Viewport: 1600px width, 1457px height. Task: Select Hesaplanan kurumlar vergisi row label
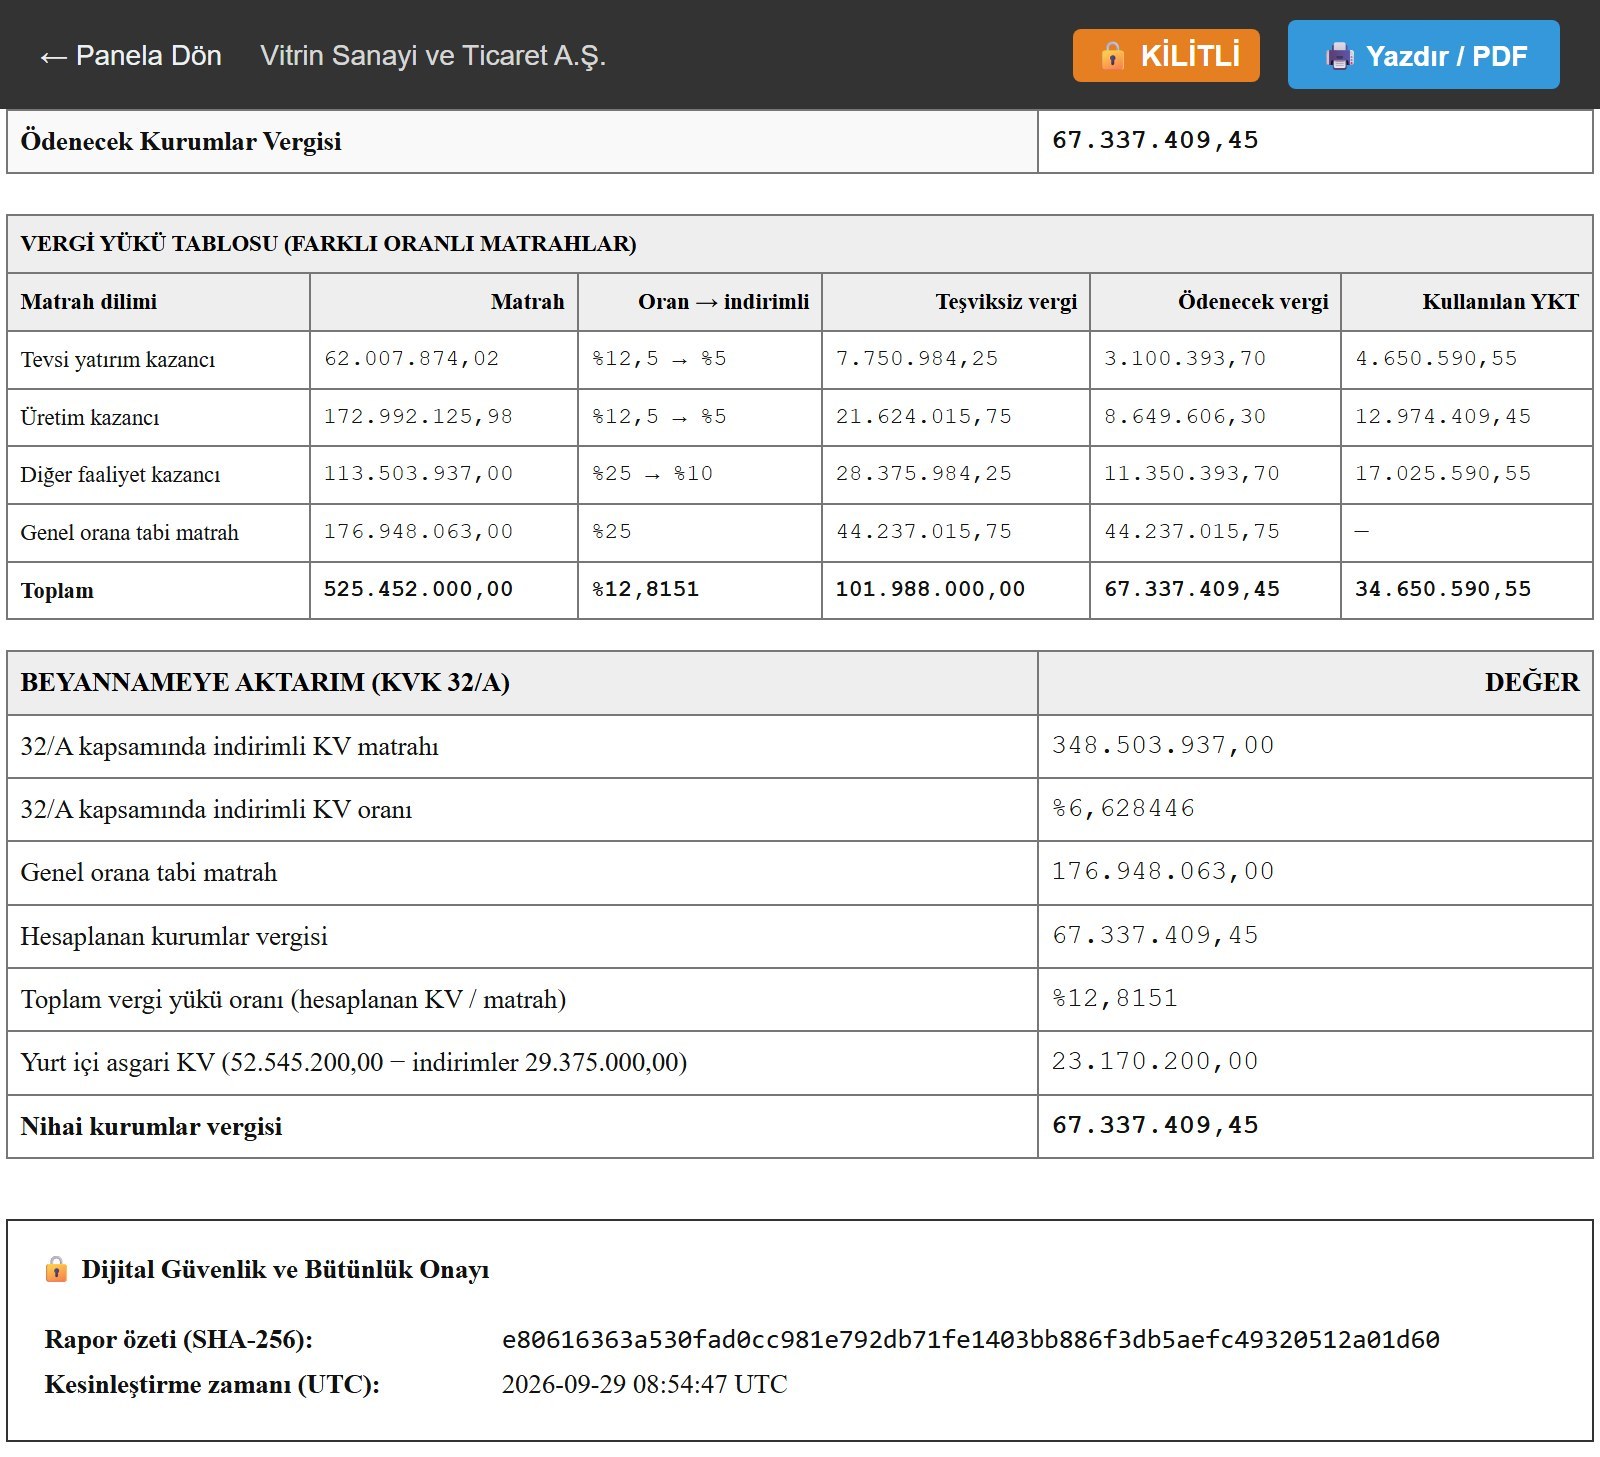click(x=174, y=936)
